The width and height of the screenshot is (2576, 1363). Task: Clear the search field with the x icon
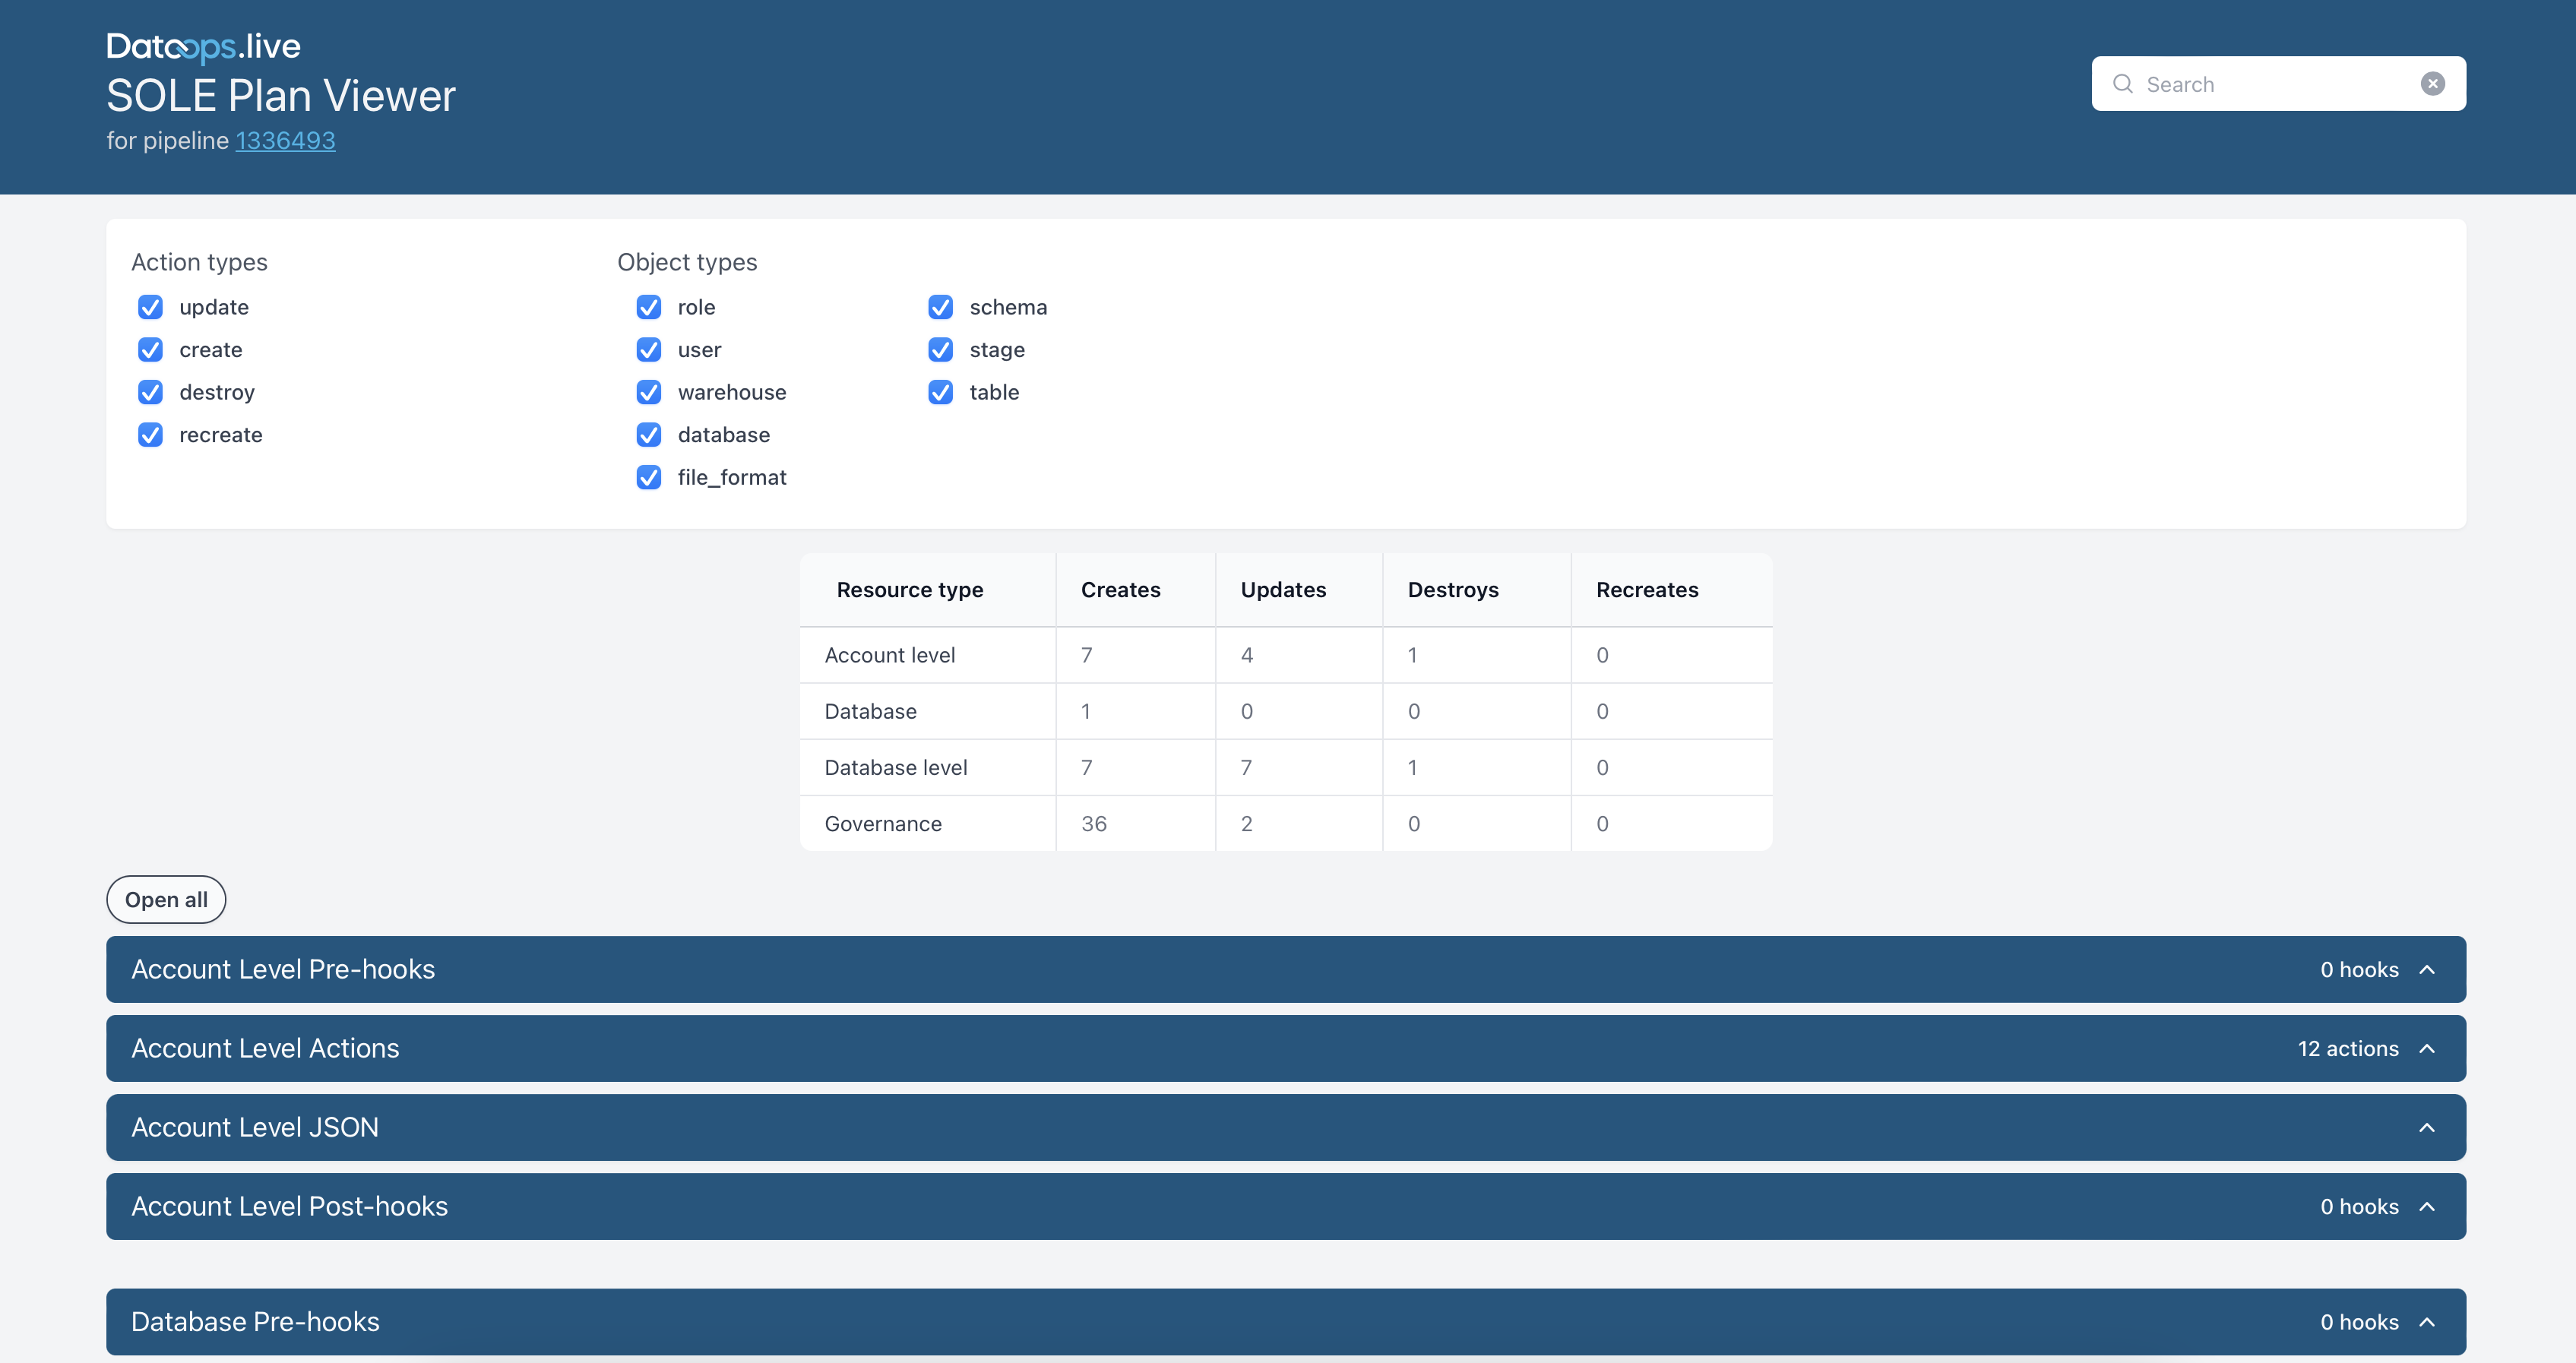[x=2432, y=84]
